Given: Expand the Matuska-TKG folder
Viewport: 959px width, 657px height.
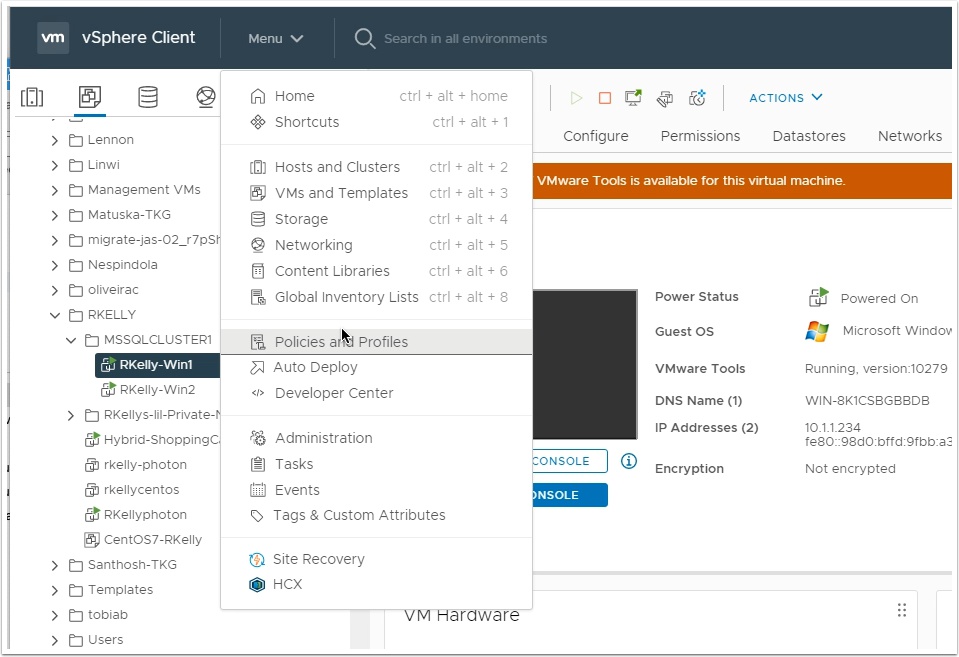Looking at the screenshot, I should click(x=55, y=215).
